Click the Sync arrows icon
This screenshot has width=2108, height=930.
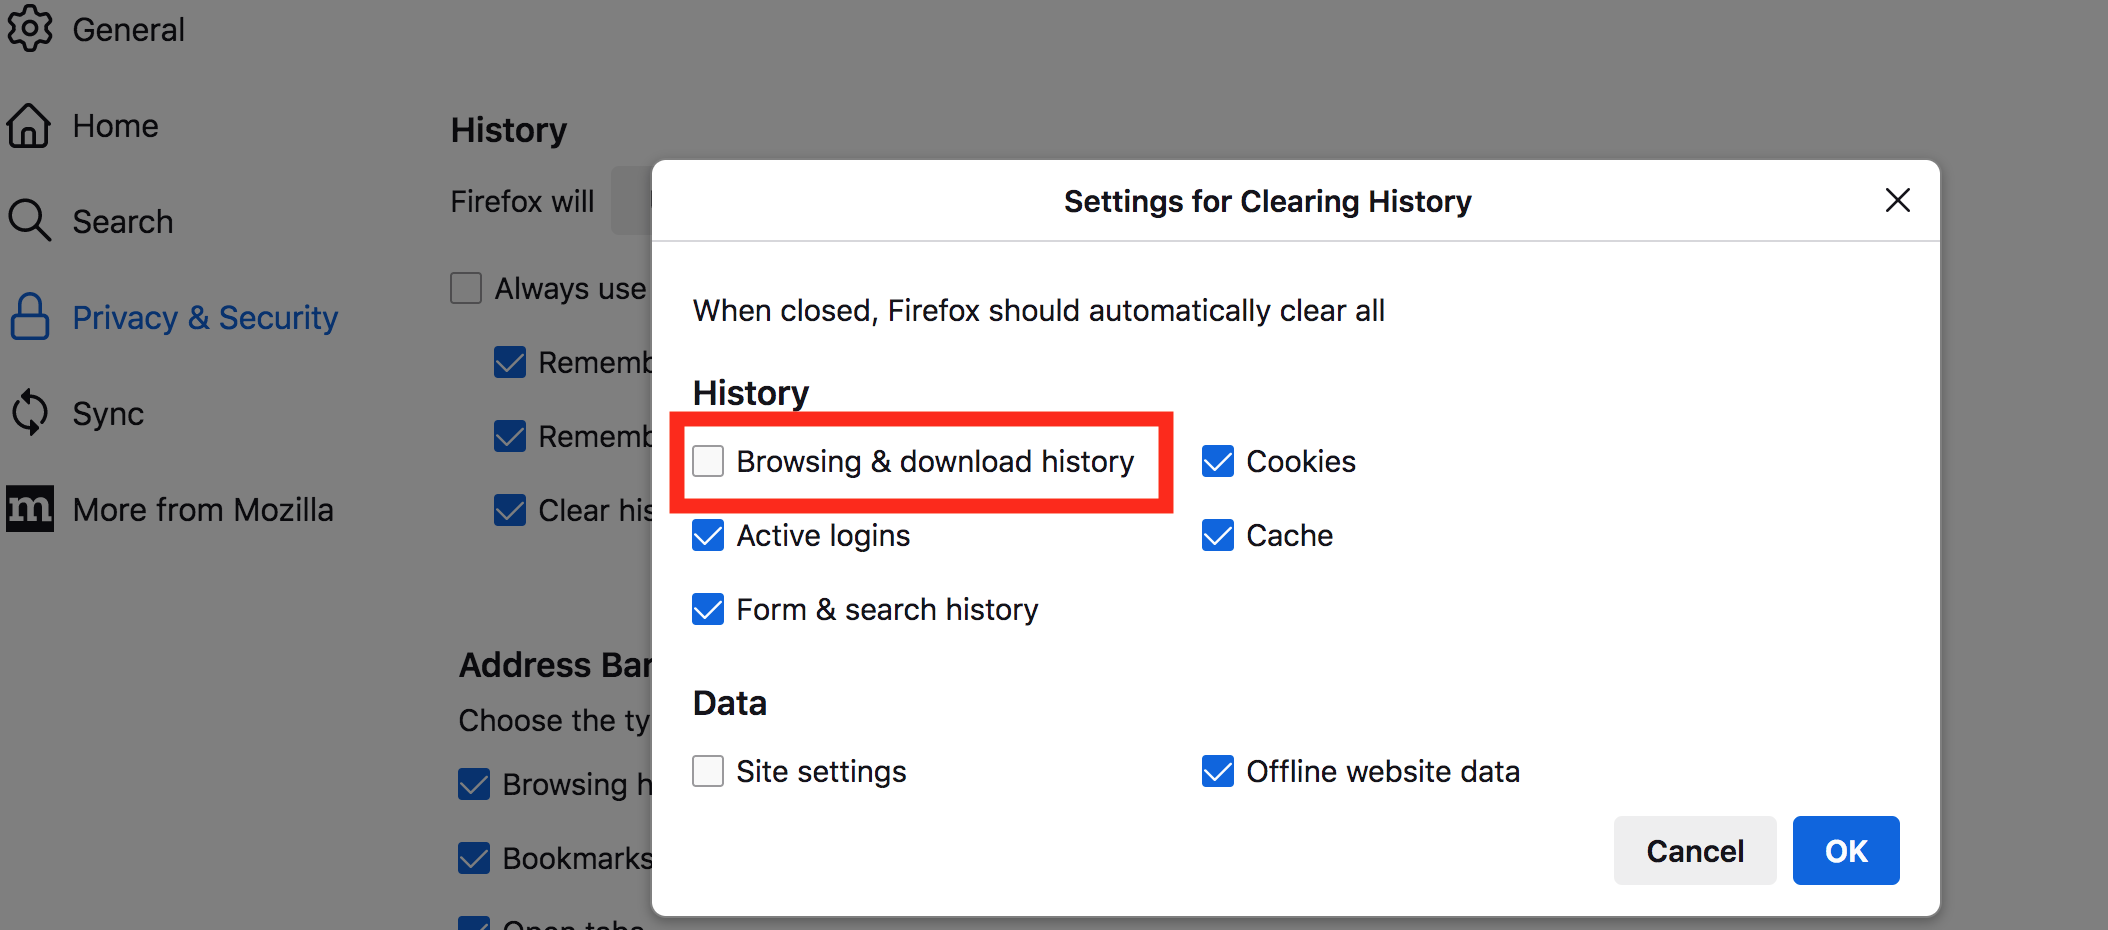tap(29, 413)
